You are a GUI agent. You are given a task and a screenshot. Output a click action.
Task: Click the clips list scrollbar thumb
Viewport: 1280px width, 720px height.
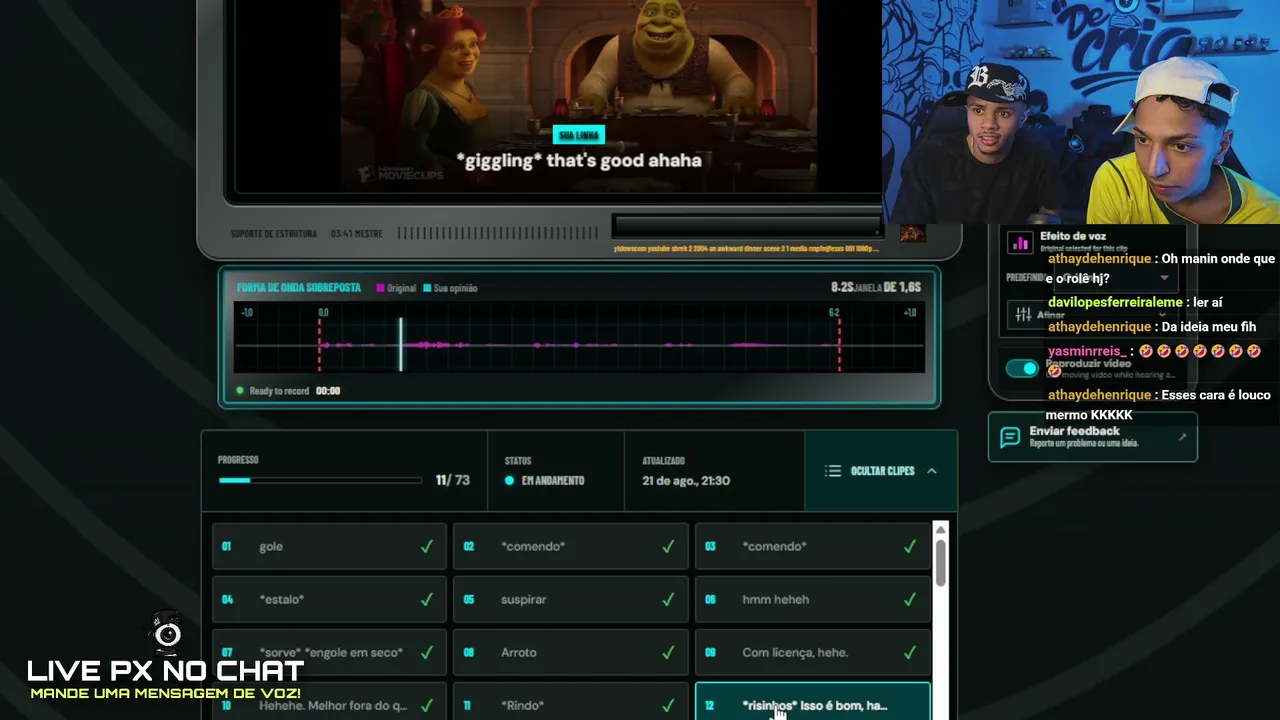941,563
